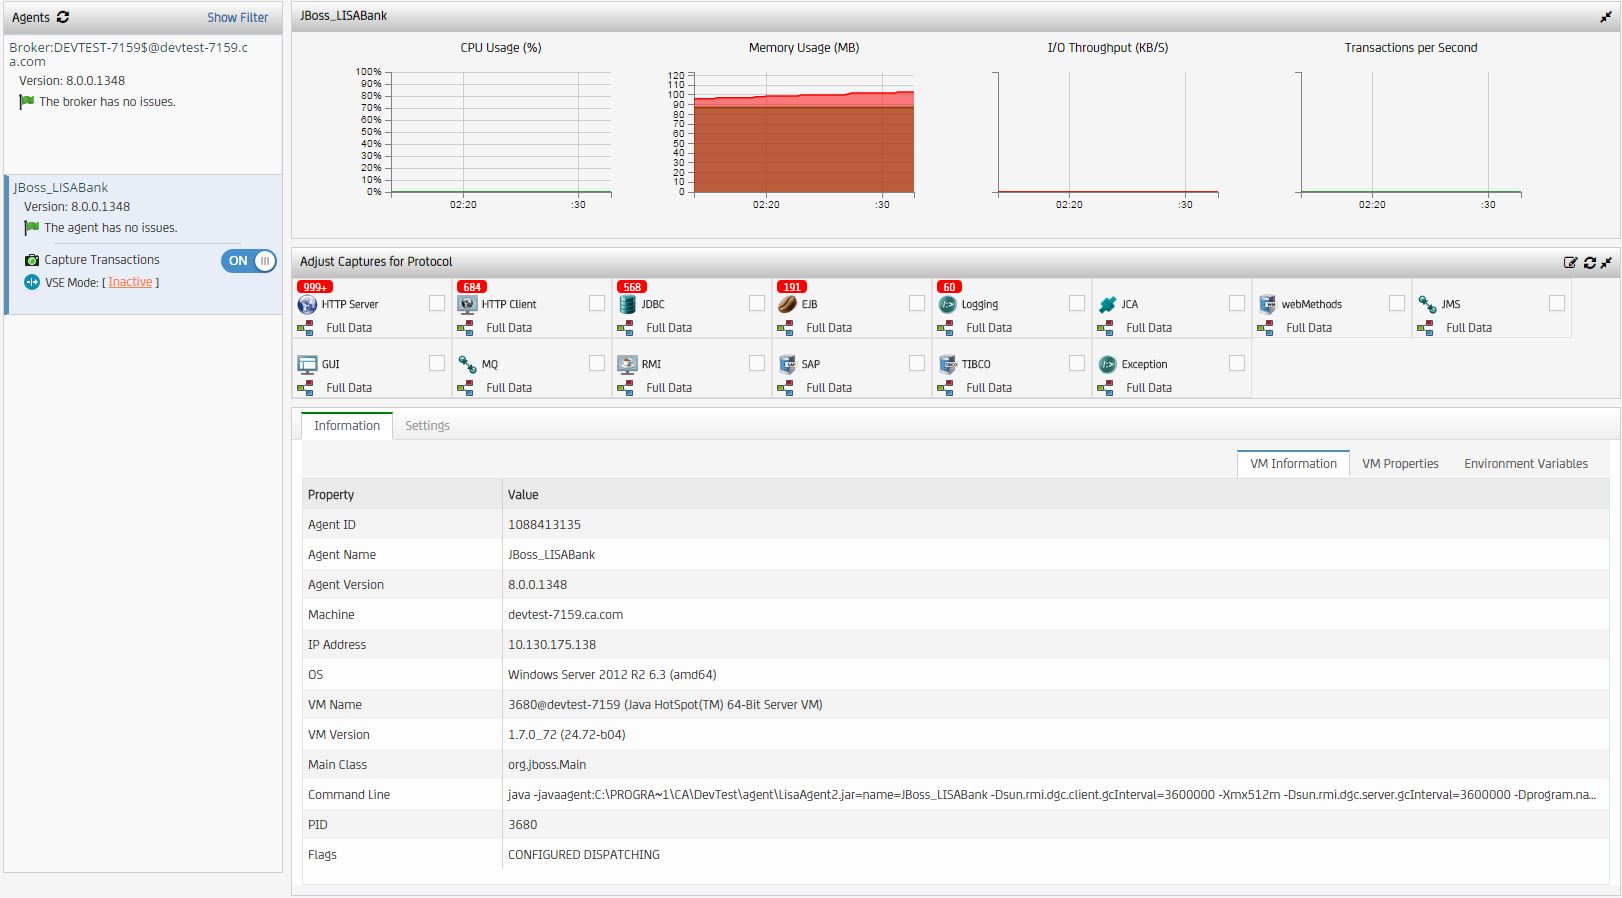Click the 684 badge on HTTP Client

[472, 287]
